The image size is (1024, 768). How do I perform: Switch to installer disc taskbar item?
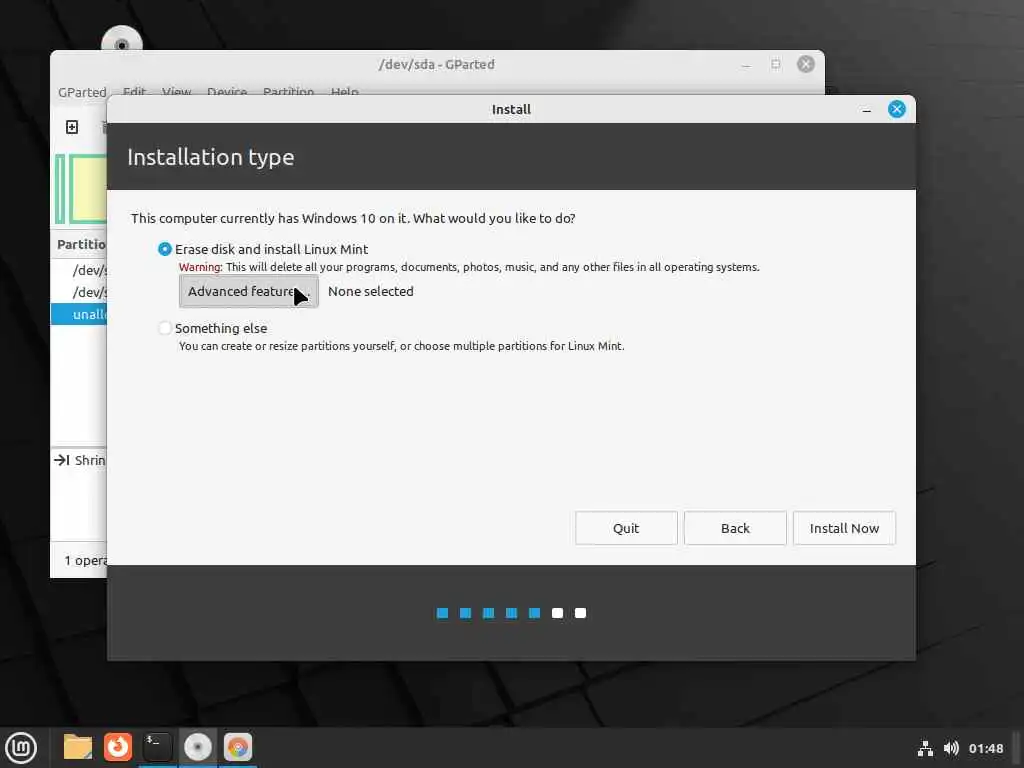pos(198,747)
